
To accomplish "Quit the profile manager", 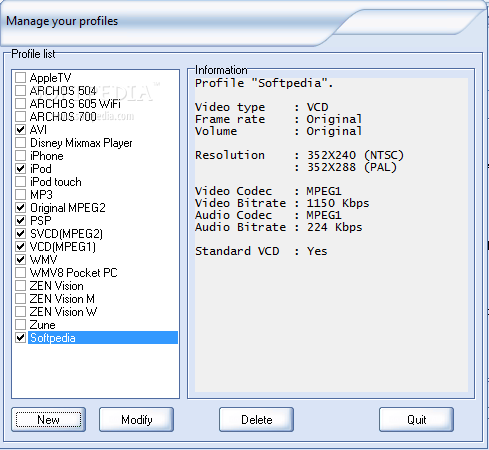I will point(416,419).
